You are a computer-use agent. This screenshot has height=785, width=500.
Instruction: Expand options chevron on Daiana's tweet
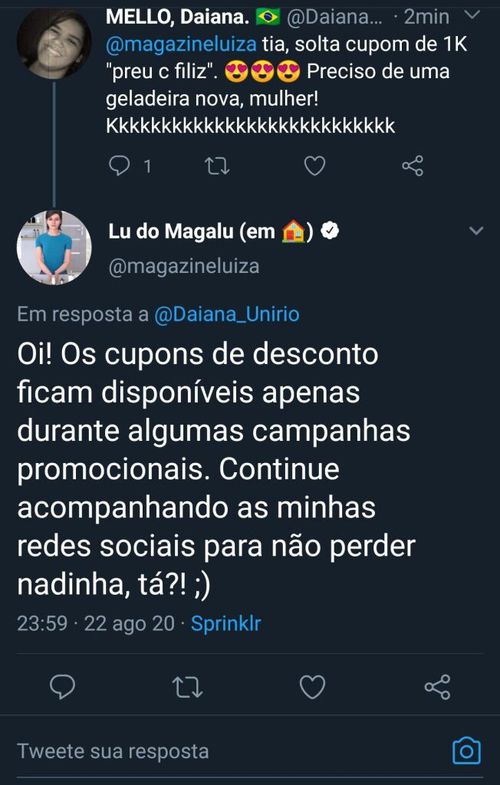[x=472, y=16]
